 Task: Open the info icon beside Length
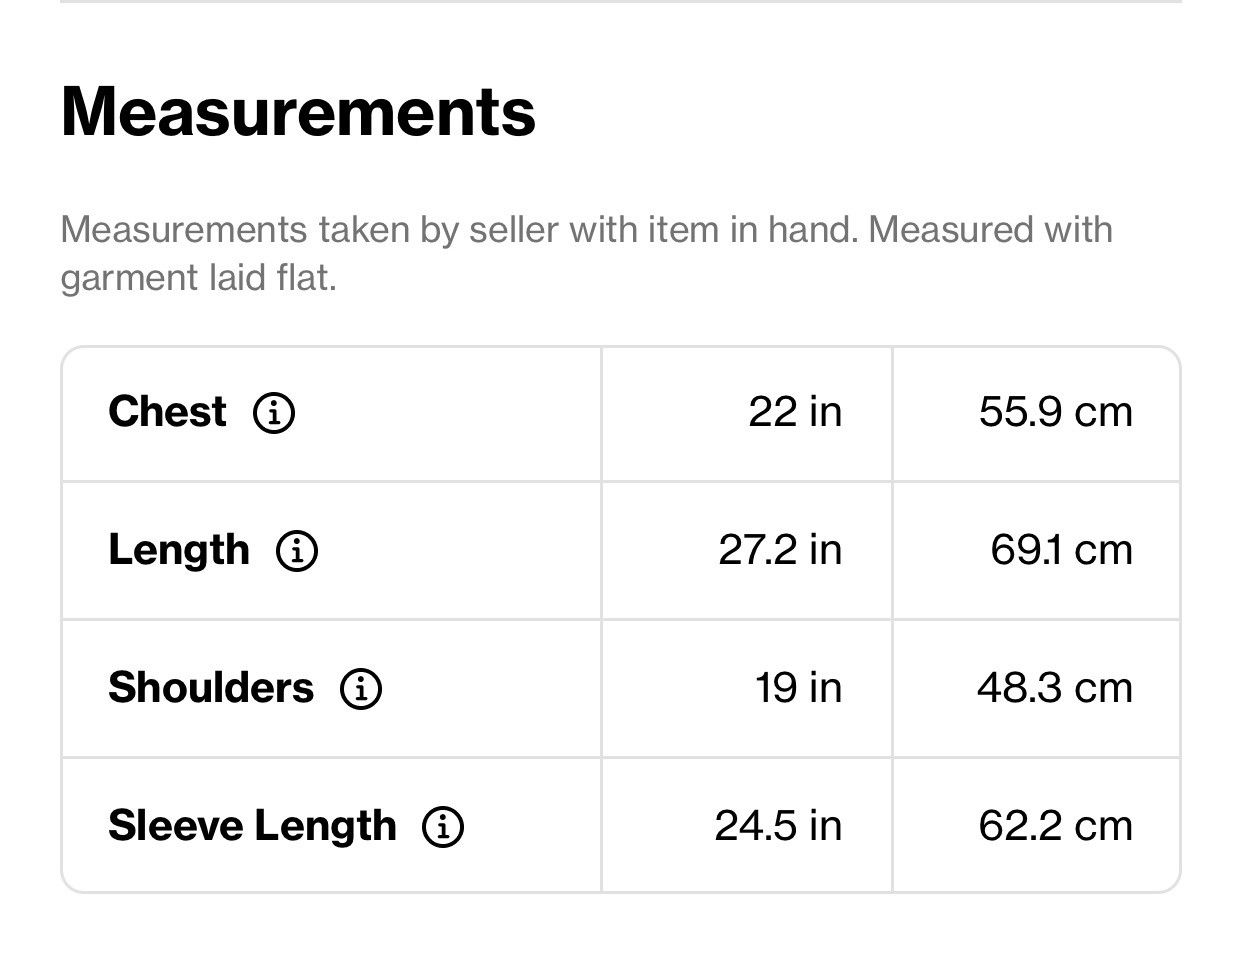pos(297,550)
